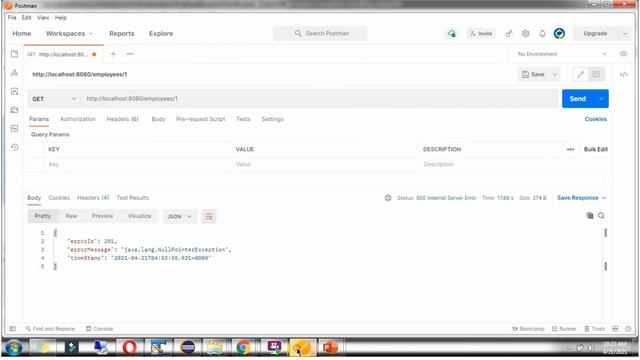Click the edit pencil icon

click(x=580, y=74)
